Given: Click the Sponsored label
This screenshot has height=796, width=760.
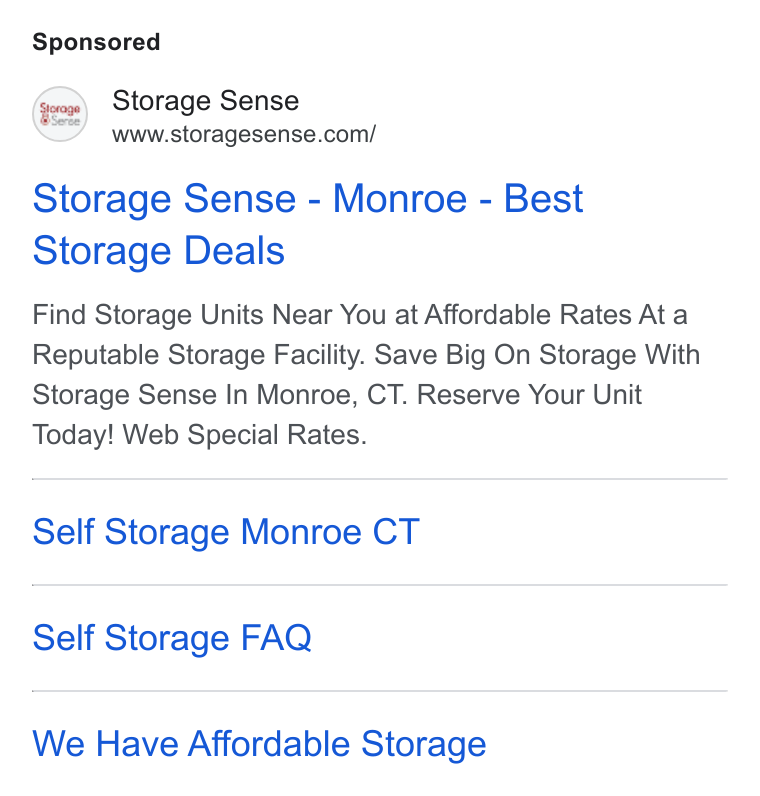Looking at the screenshot, I should (96, 42).
